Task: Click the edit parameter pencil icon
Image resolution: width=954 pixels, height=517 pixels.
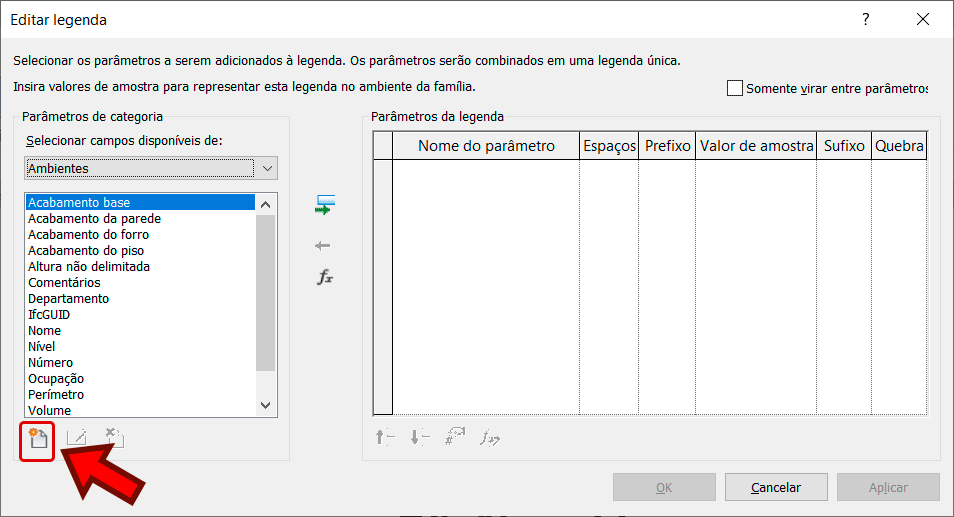Action: click(x=77, y=437)
